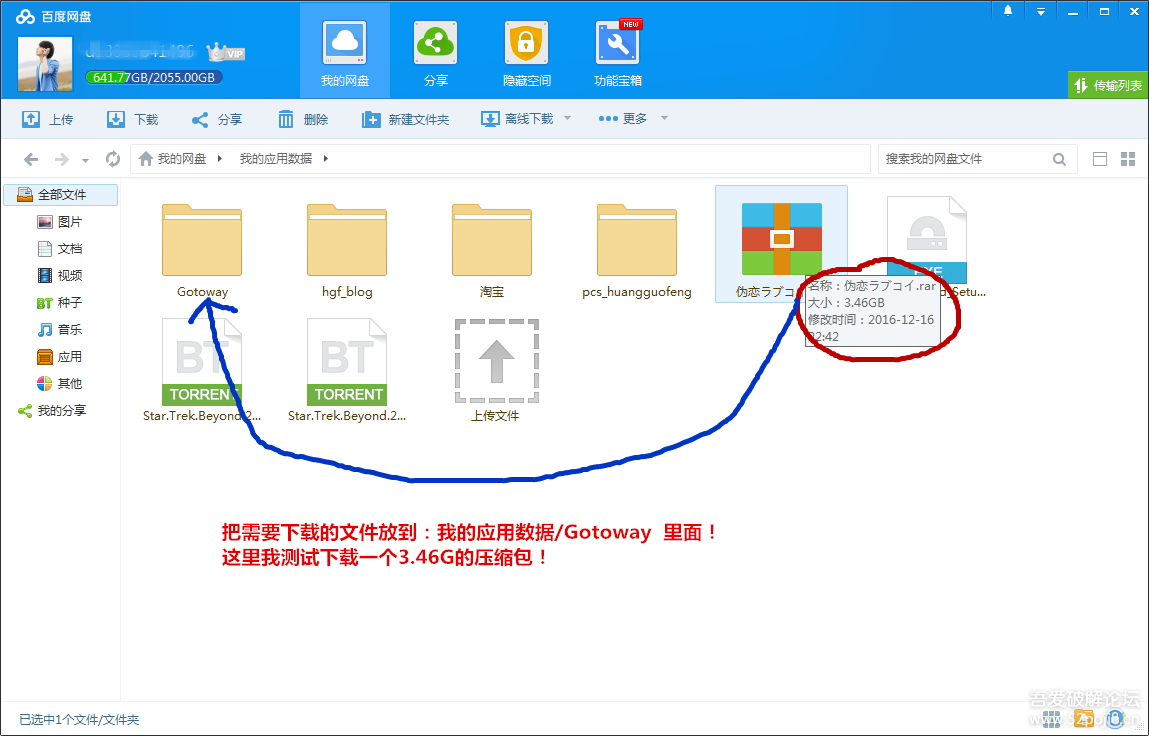Select the 淘宝 folder

tap(492, 249)
